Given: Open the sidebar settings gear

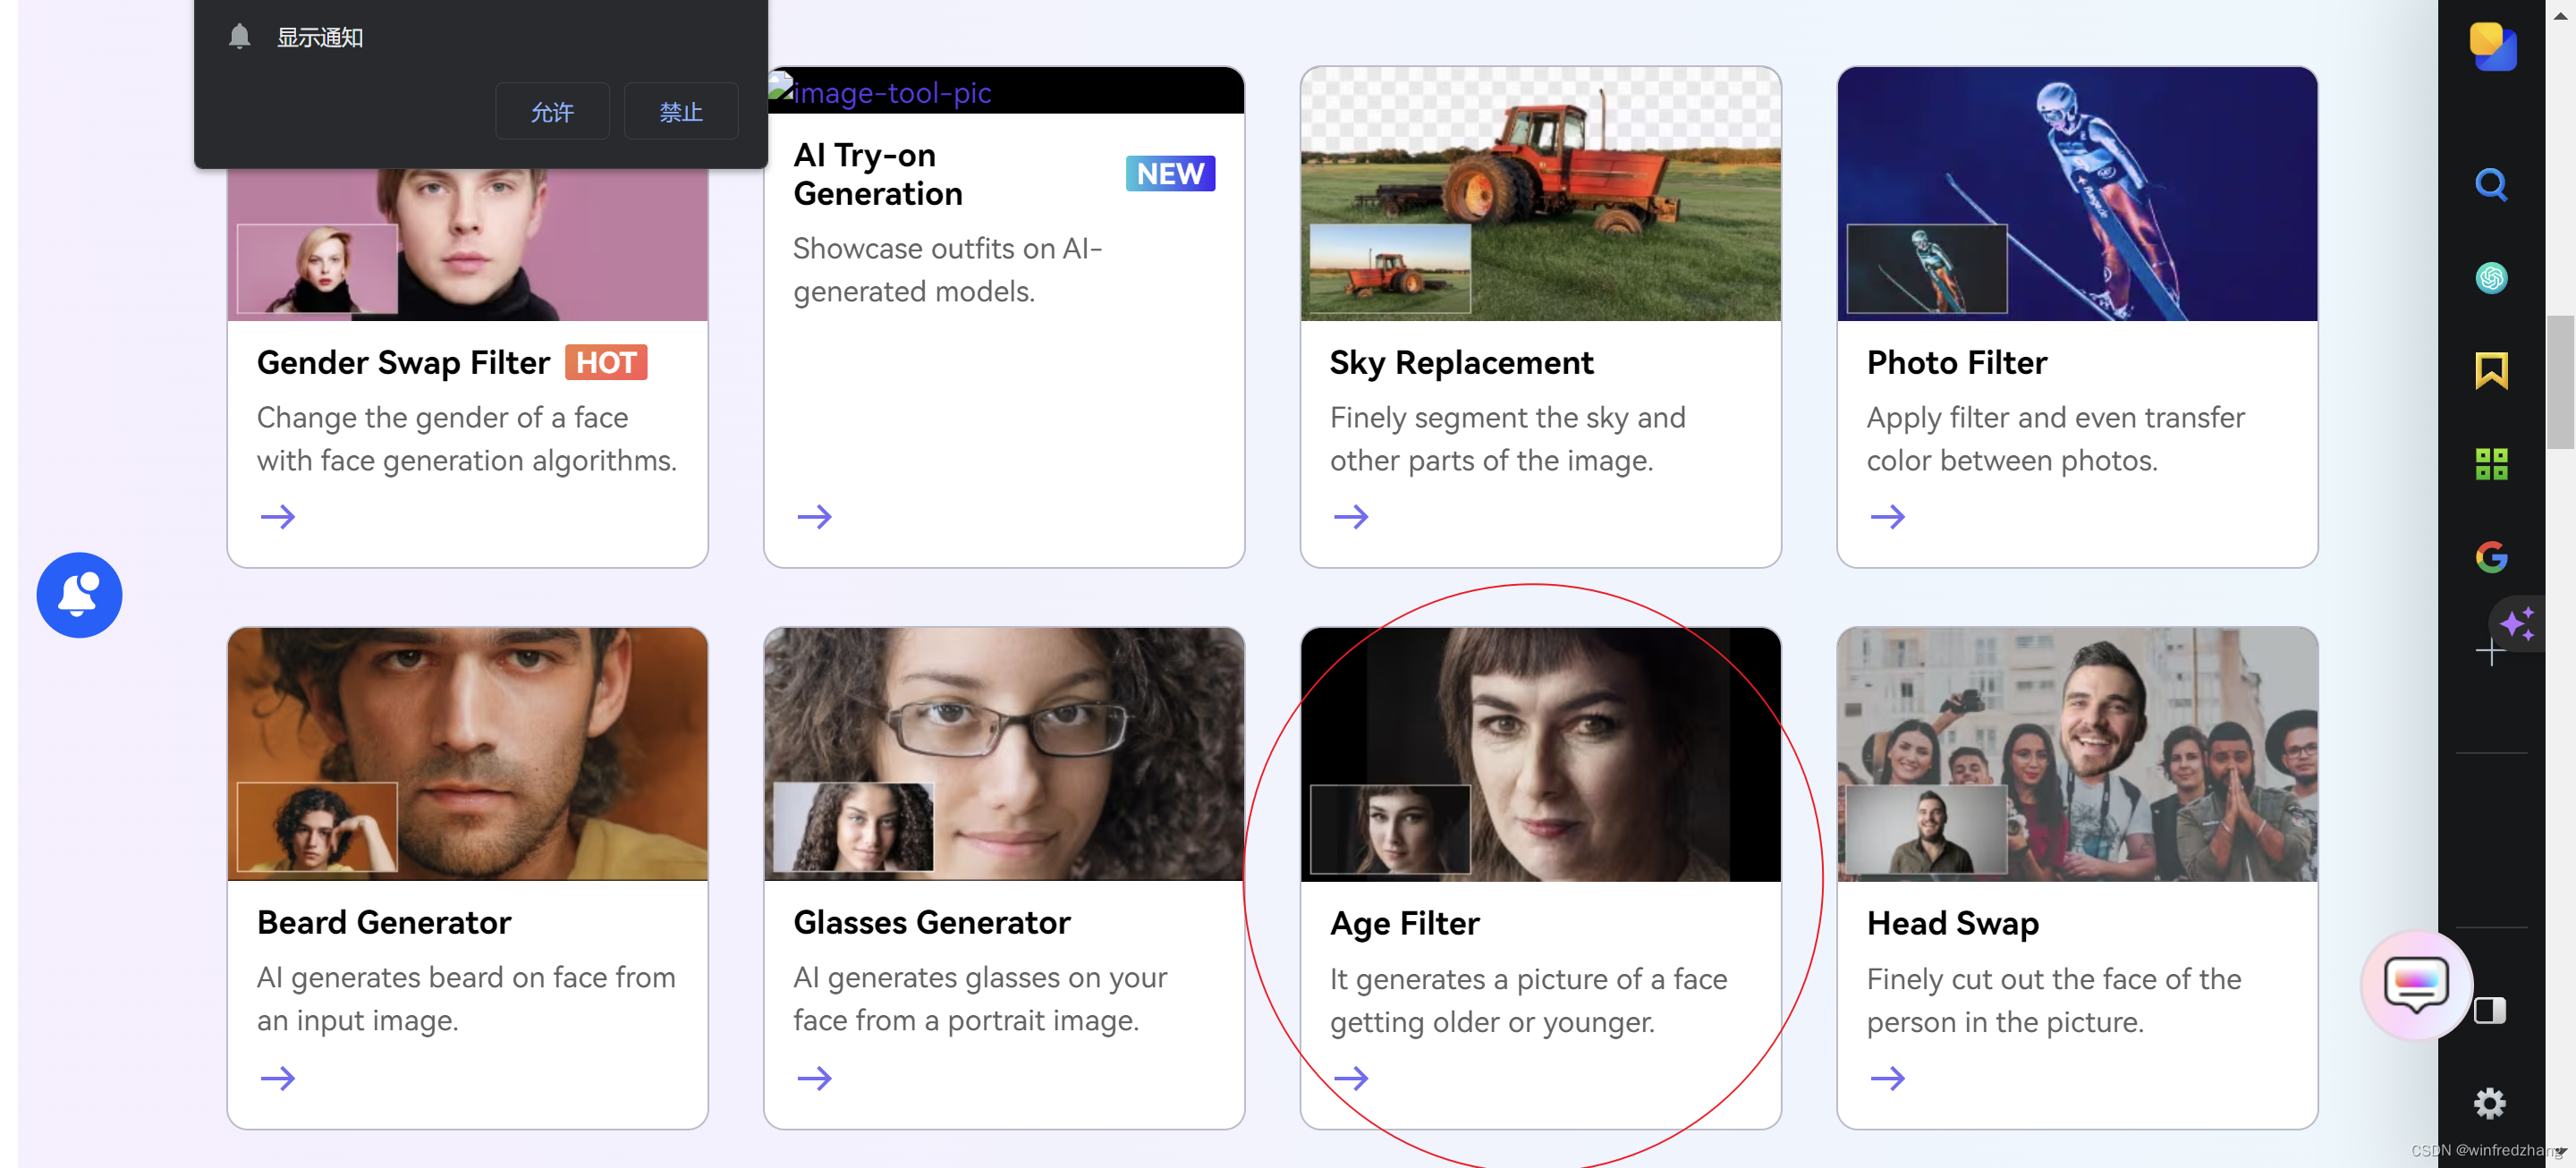Looking at the screenshot, I should pyautogui.click(x=2489, y=1102).
